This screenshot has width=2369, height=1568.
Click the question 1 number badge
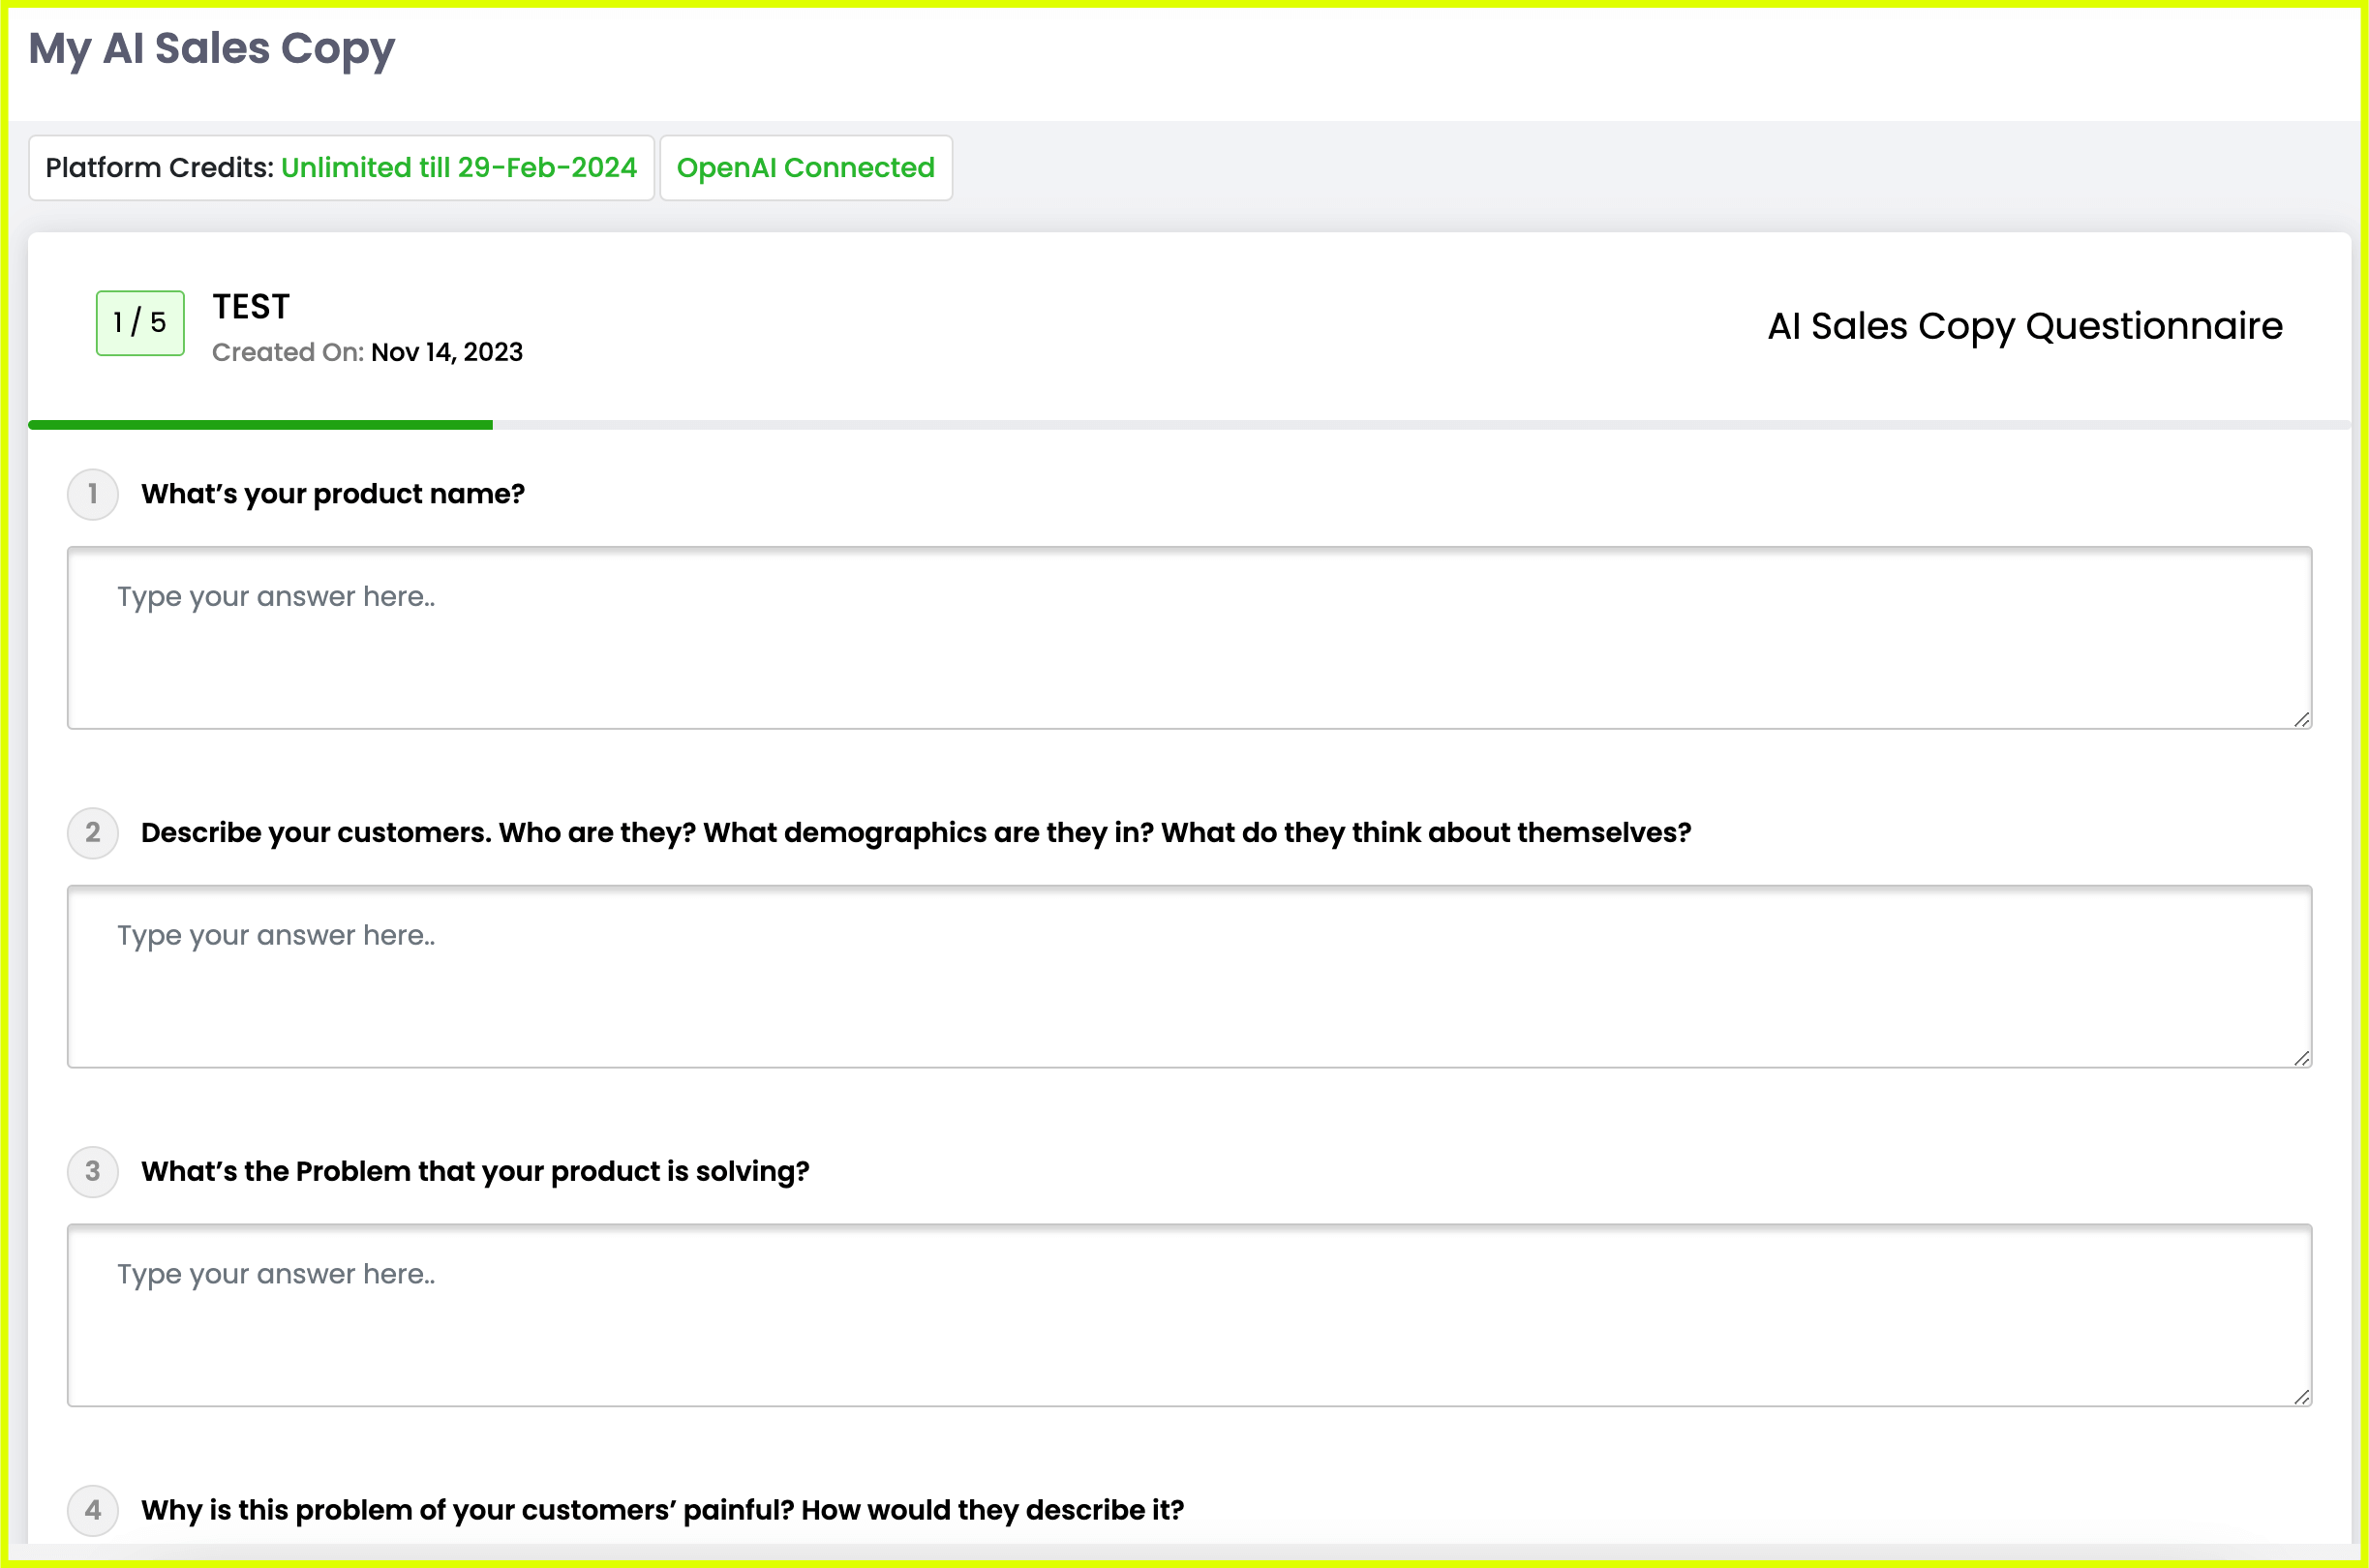[x=93, y=494]
